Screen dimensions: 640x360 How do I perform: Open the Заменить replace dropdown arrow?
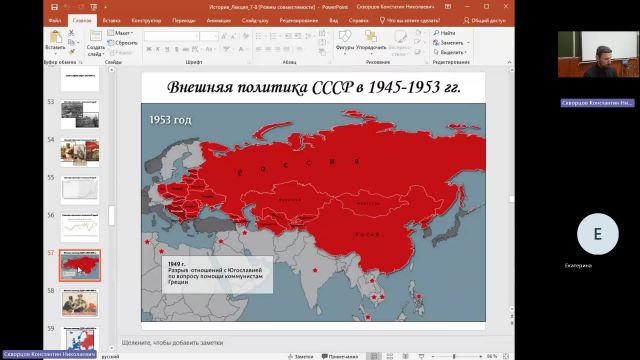(x=468, y=42)
